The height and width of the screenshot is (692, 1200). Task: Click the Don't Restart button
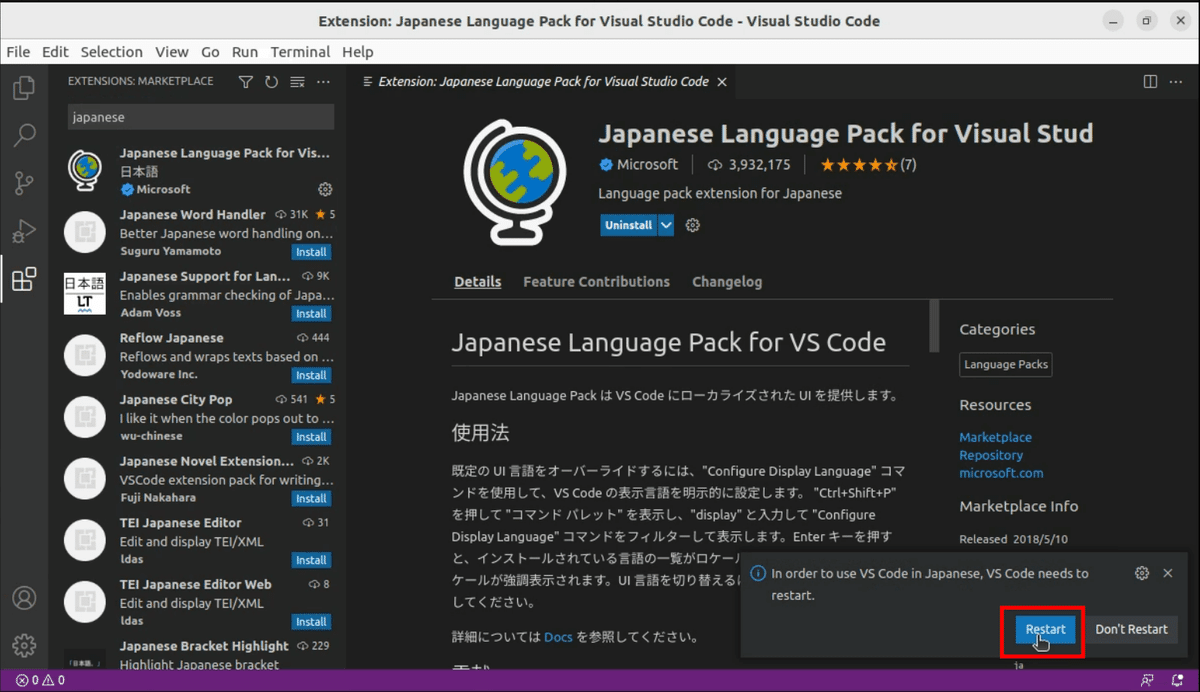(1131, 629)
